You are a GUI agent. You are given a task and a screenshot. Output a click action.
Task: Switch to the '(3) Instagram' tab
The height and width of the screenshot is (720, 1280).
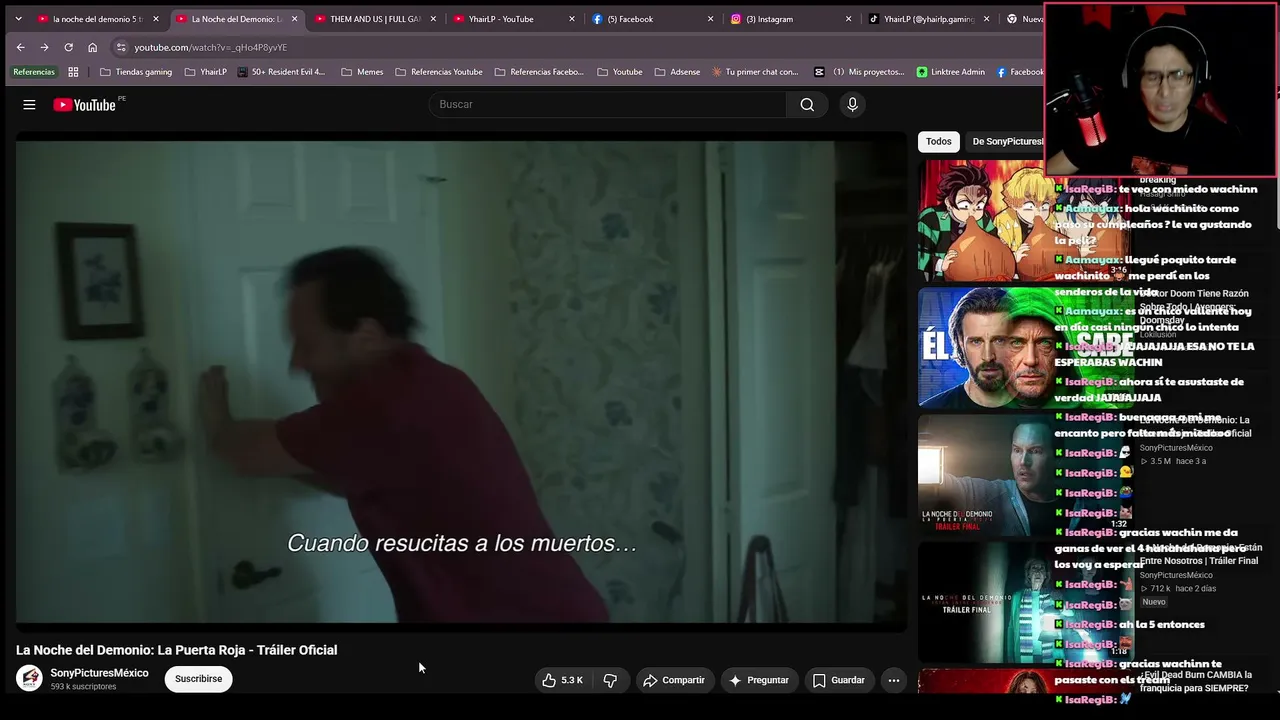(790, 19)
